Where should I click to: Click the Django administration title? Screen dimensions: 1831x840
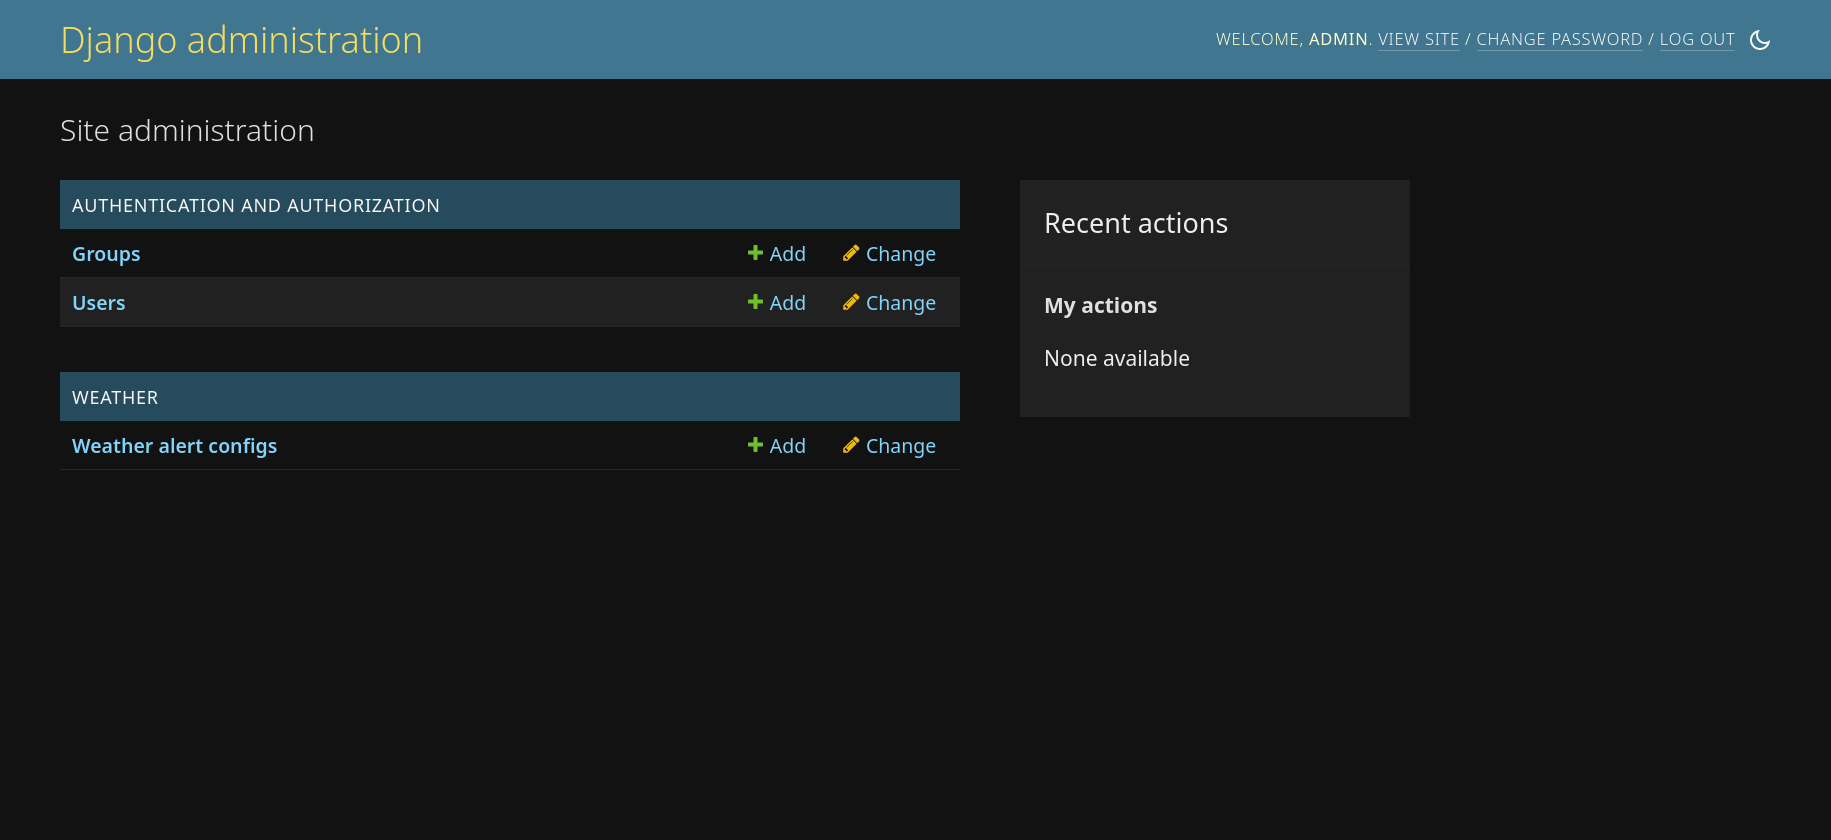(242, 40)
